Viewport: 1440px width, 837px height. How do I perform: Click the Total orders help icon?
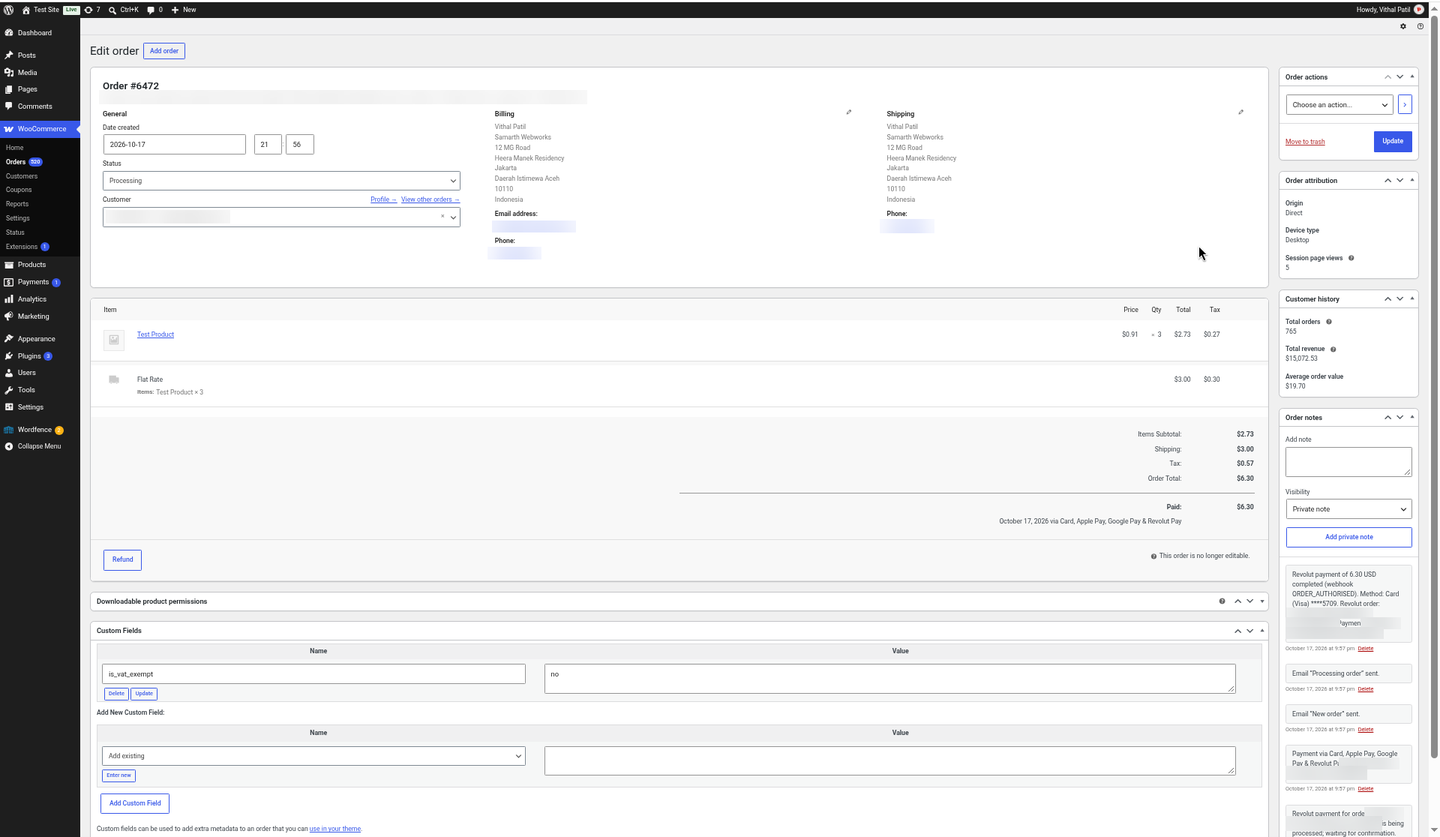1329,322
